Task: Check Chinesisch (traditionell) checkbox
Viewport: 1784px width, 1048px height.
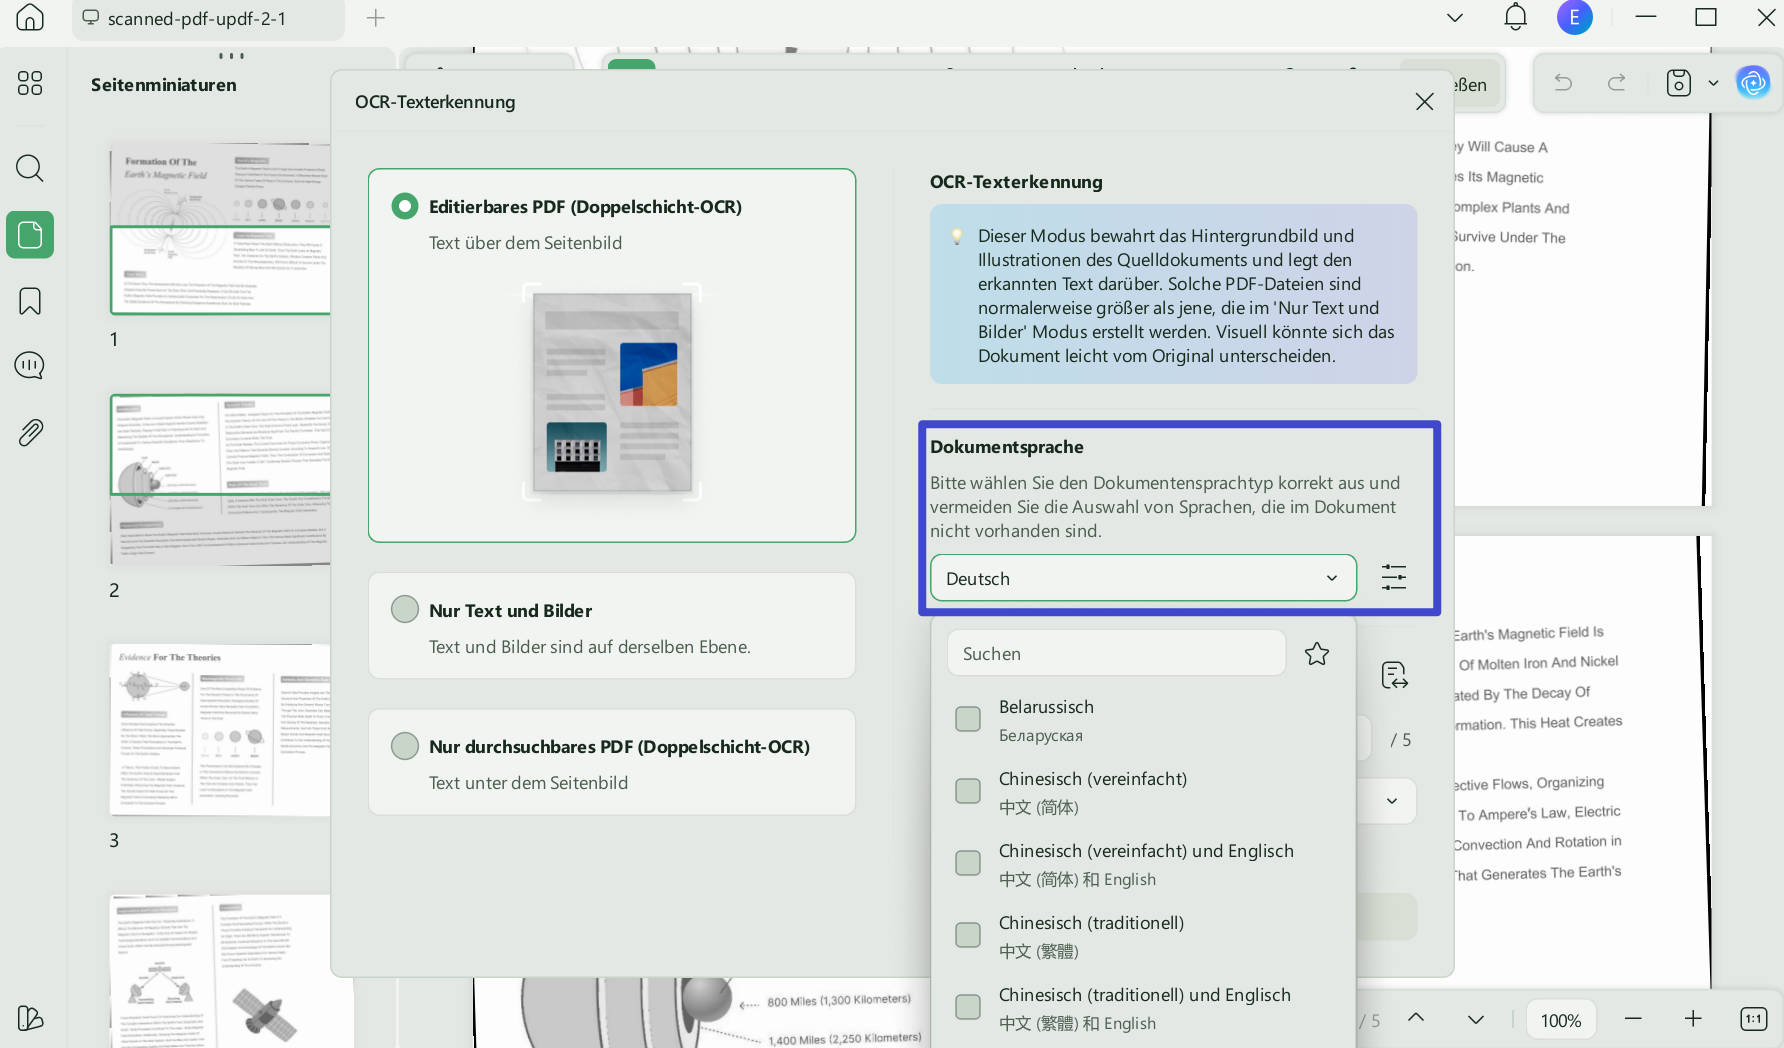Action: (x=968, y=935)
